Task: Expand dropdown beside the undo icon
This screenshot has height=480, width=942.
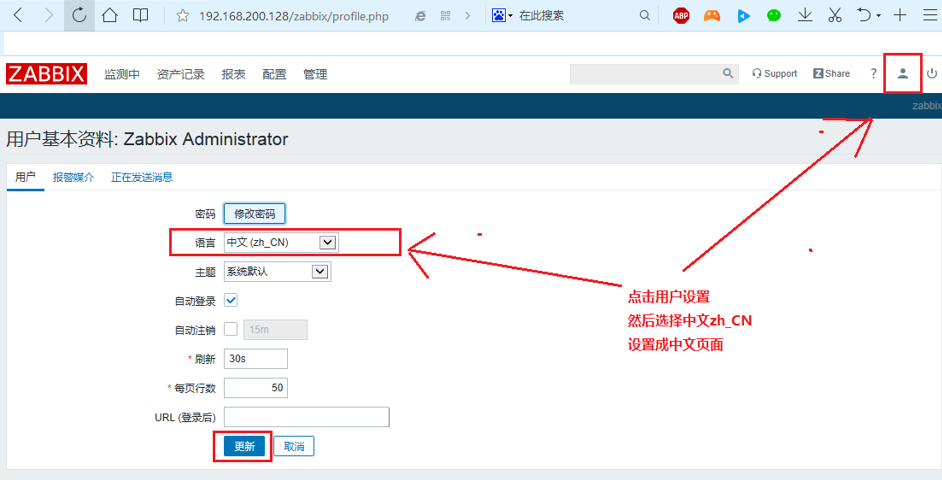Action: click(x=878, y=16)
